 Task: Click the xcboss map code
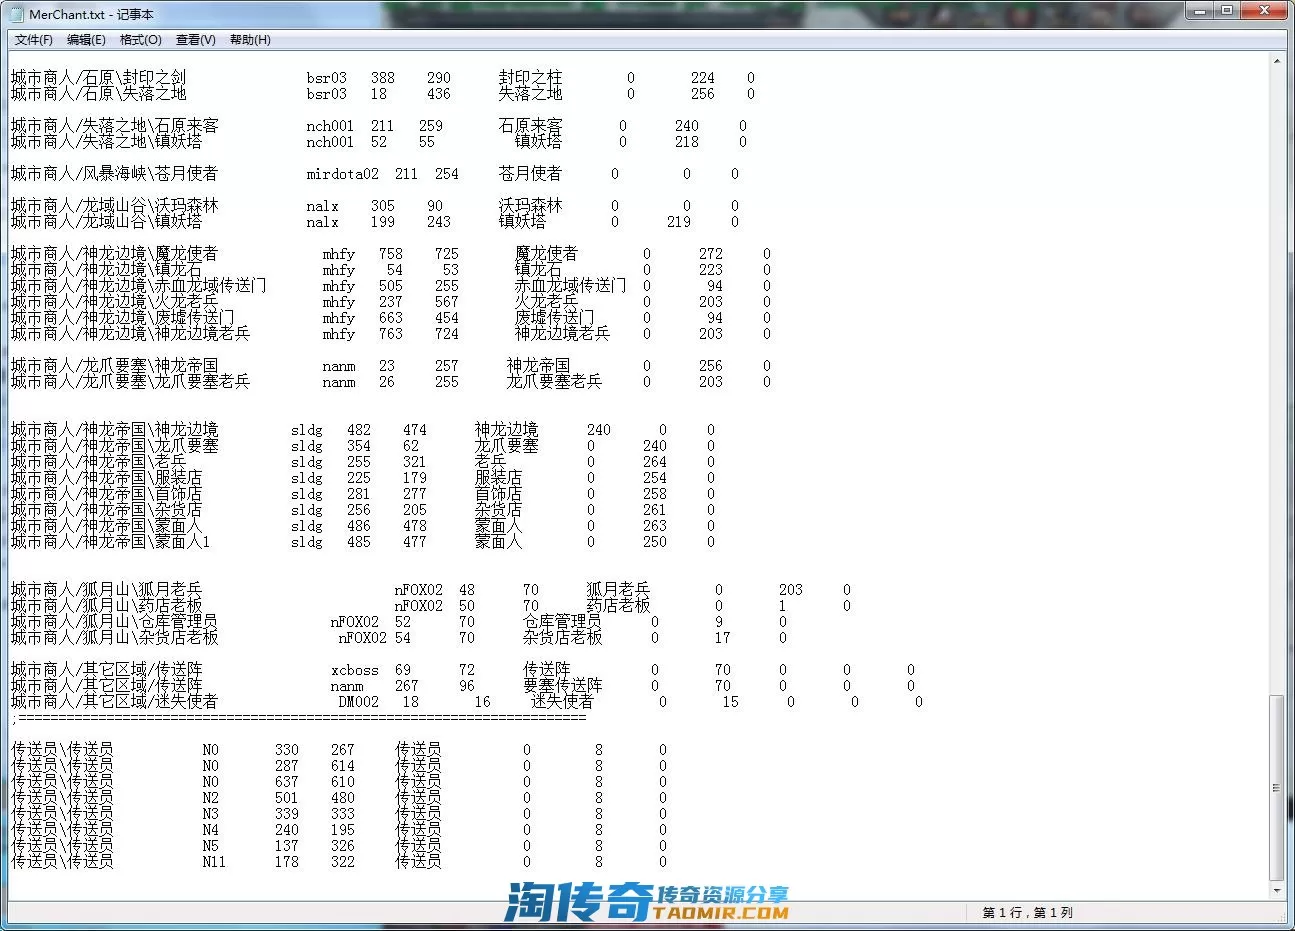point(355,670)
